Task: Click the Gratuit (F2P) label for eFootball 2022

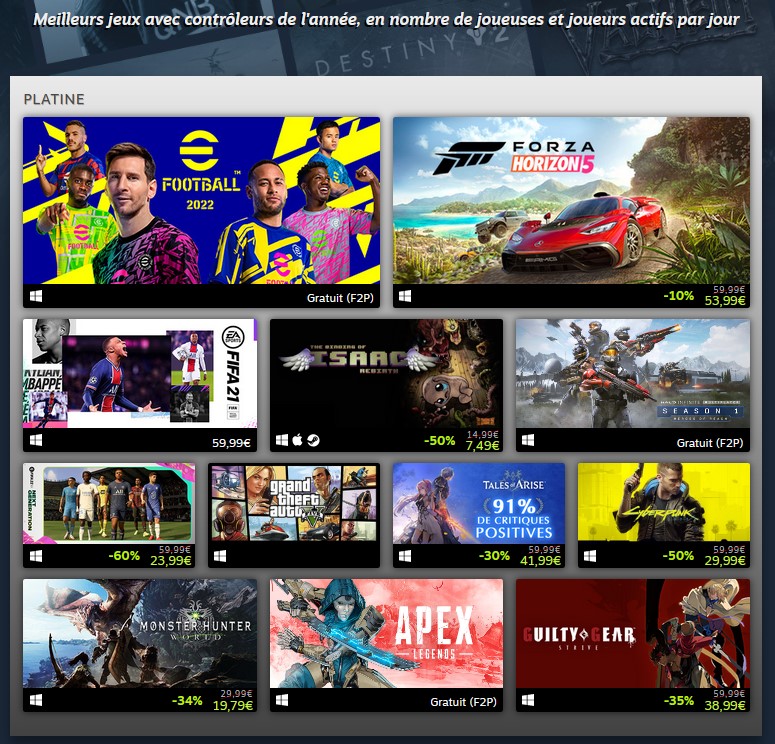Action: coord(340,298)
